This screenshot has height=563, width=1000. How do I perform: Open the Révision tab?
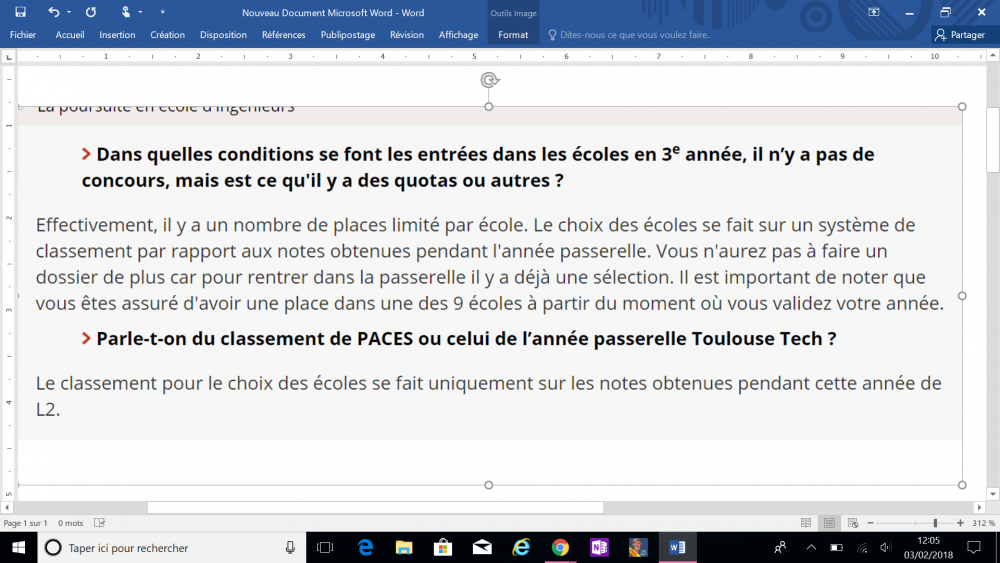point(407,35)
